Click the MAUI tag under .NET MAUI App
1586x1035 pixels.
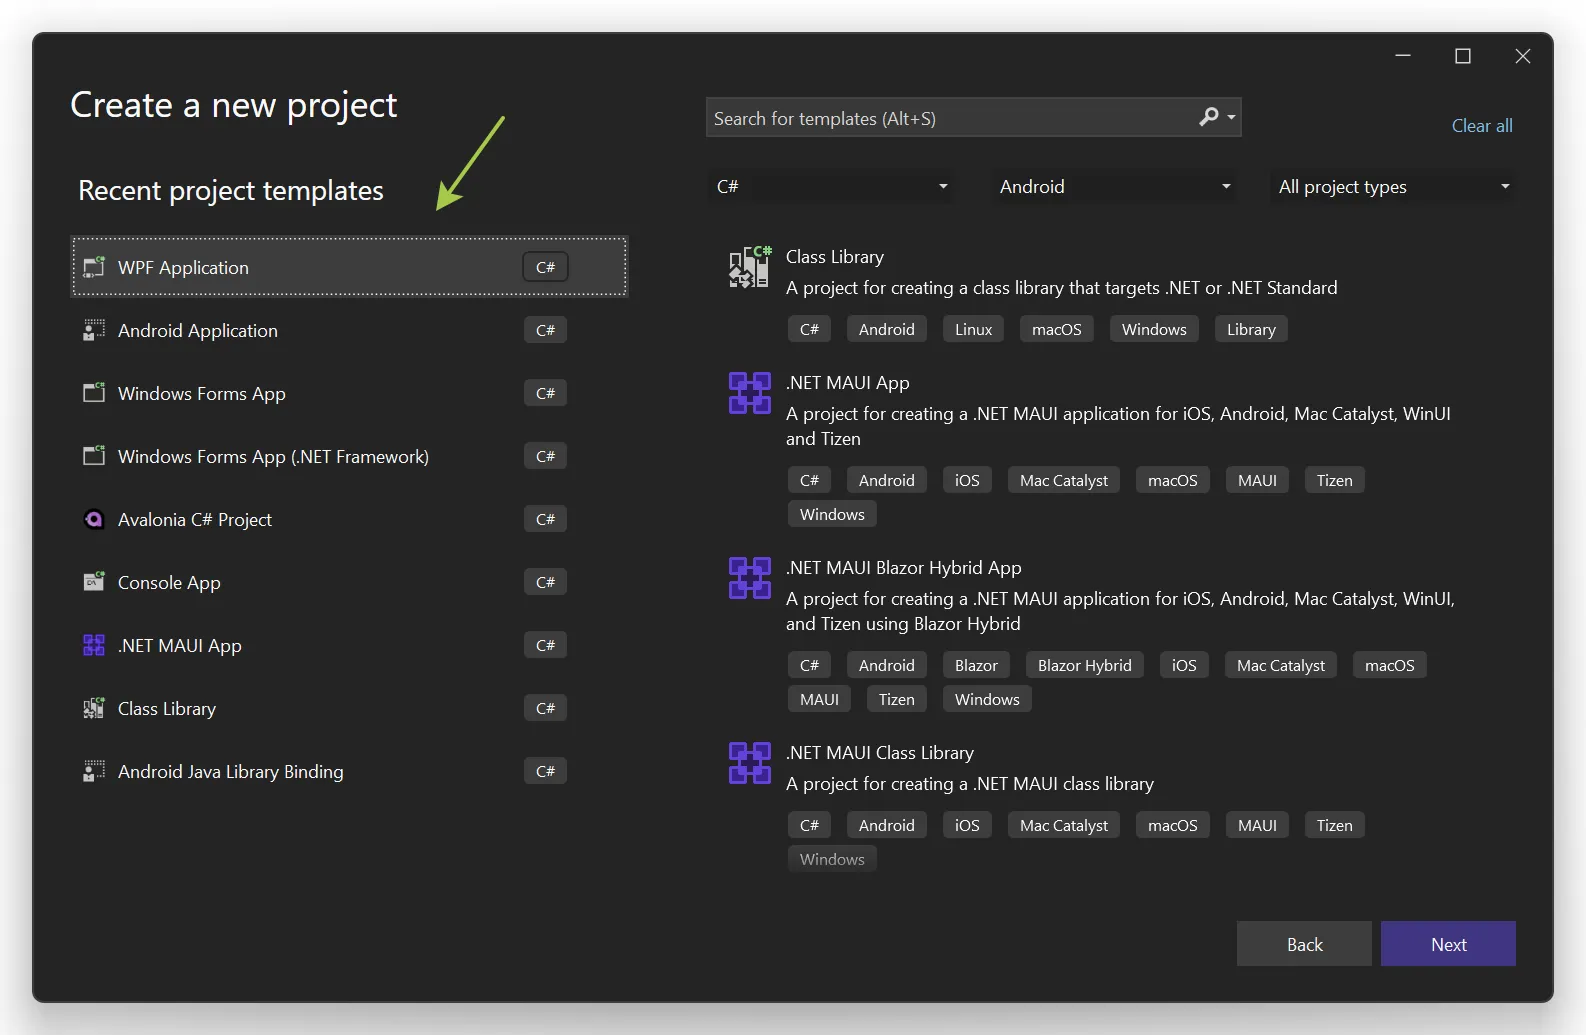1257,480
